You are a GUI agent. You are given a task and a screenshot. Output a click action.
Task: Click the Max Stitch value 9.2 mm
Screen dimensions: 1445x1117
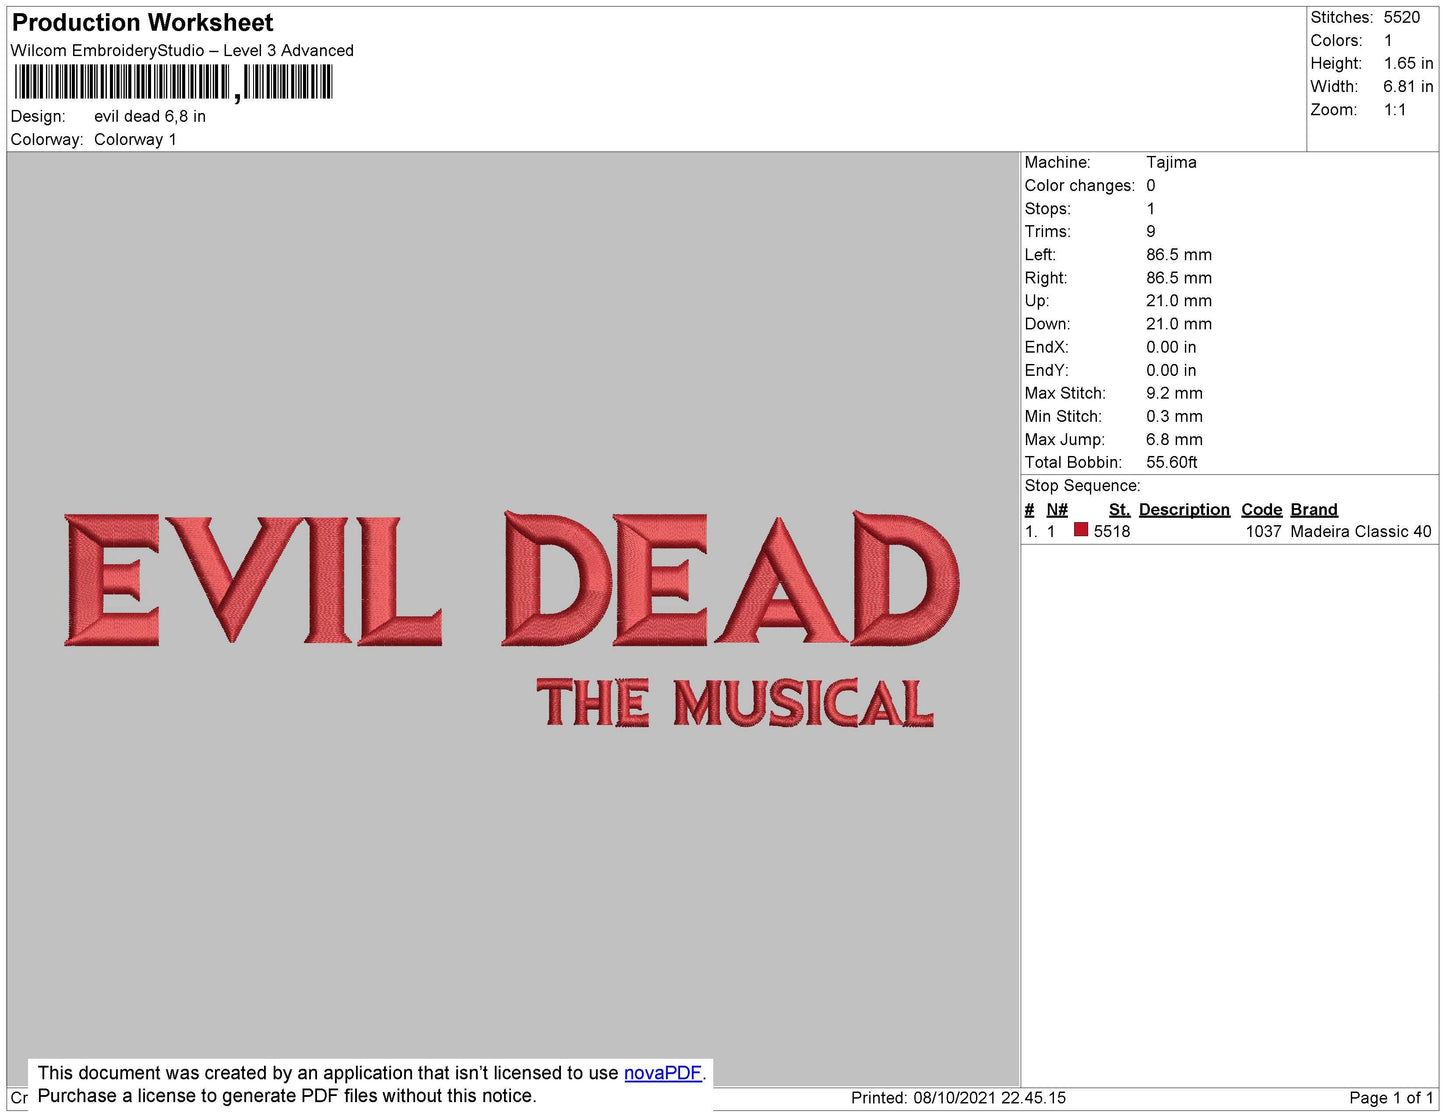coord(1175,393)
